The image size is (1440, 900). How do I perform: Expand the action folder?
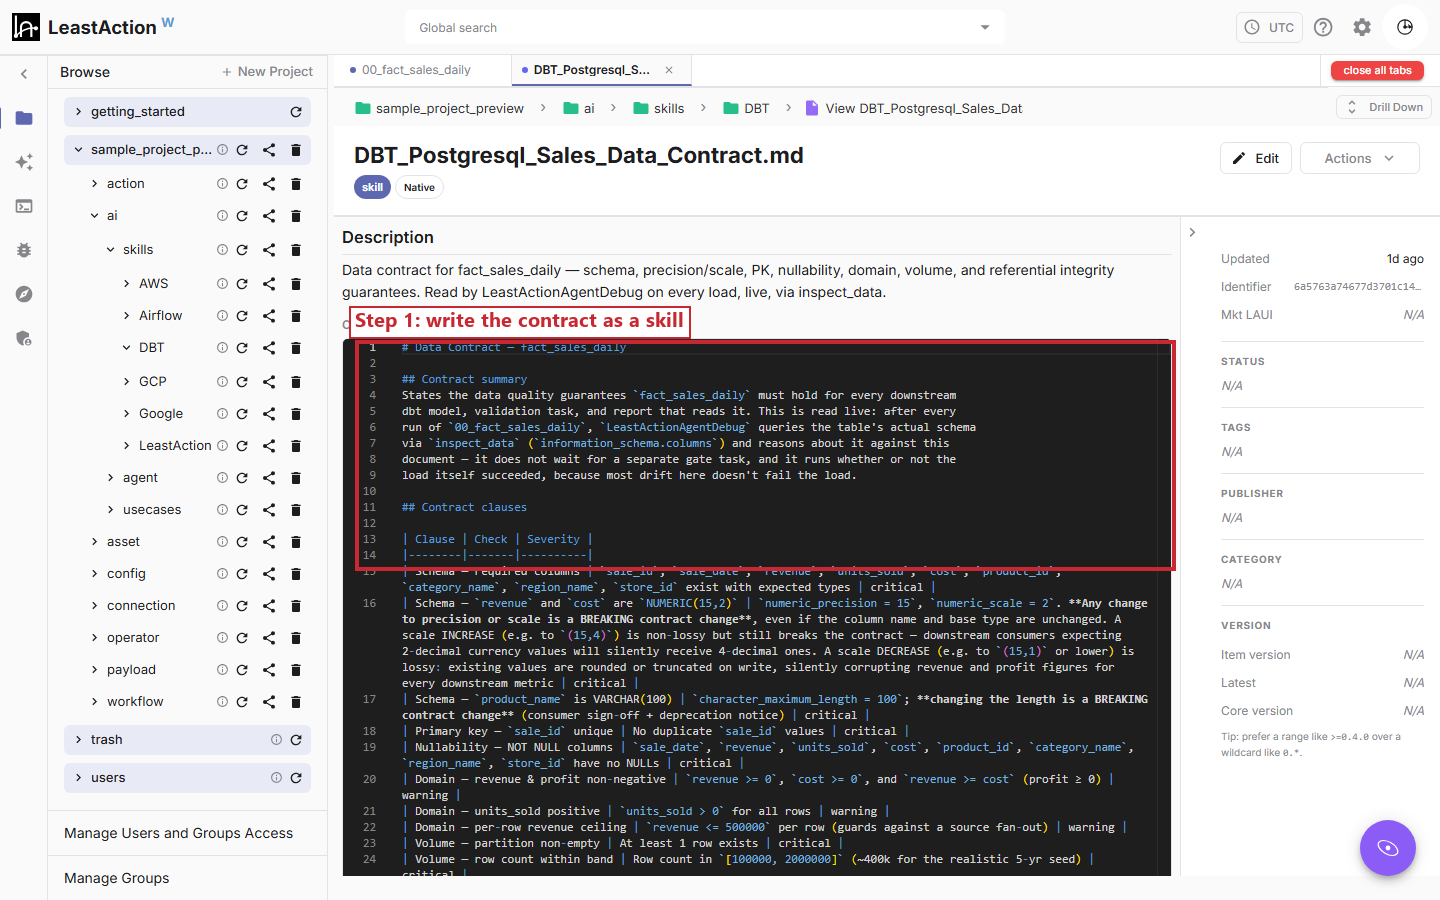click(94, 184)
